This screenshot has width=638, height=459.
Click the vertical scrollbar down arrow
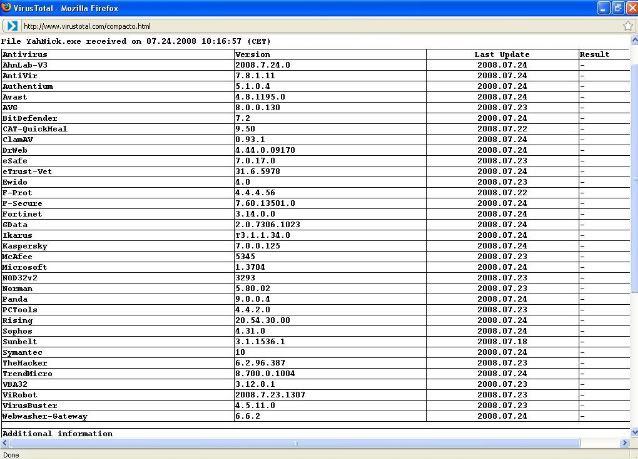point(634,432)
